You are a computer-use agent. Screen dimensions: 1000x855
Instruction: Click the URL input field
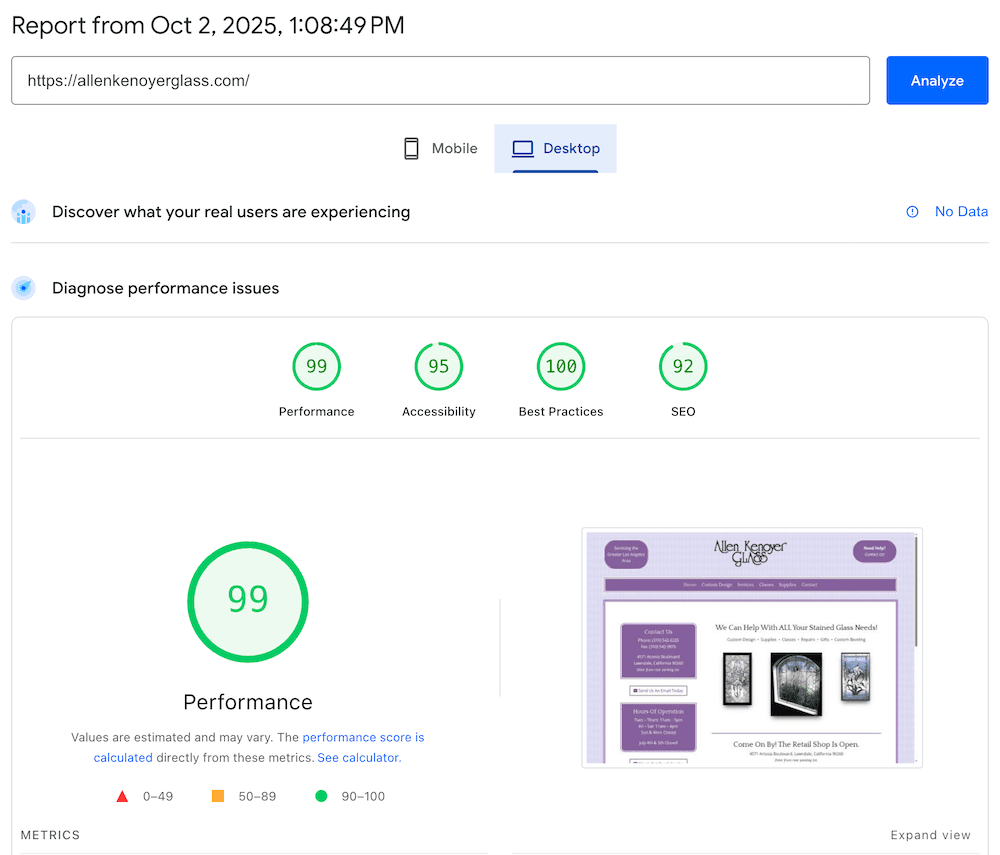click(x=440, y=81)
